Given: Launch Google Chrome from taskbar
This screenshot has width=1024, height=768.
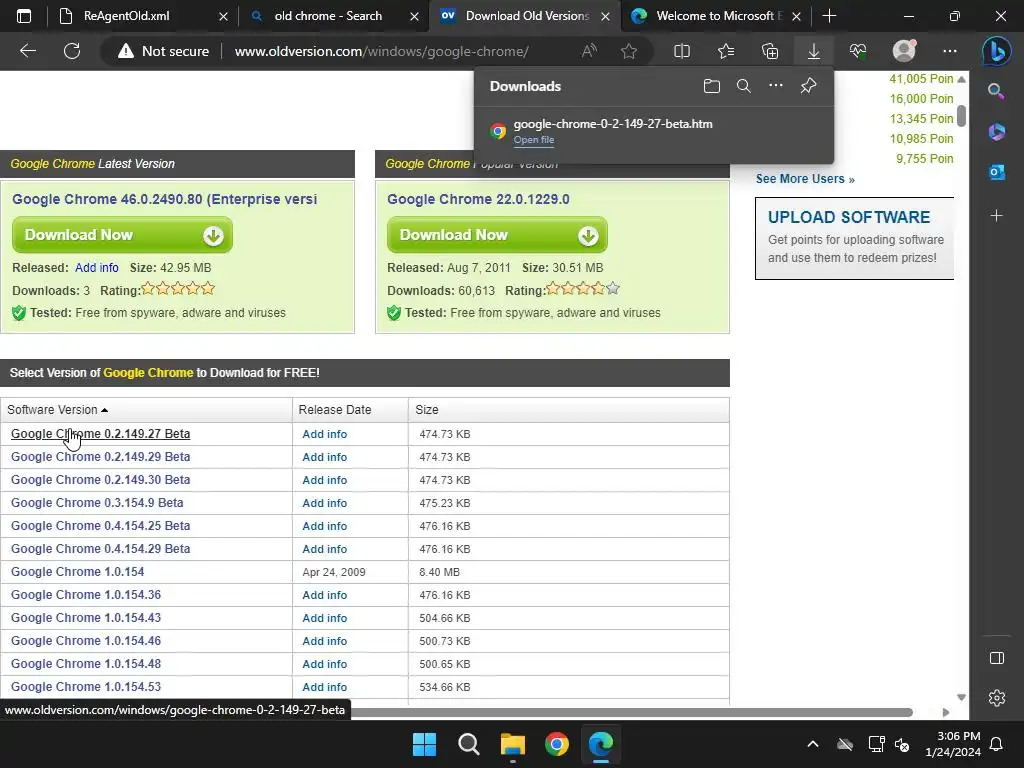Looking at the screenshot, I should (557, 744).
